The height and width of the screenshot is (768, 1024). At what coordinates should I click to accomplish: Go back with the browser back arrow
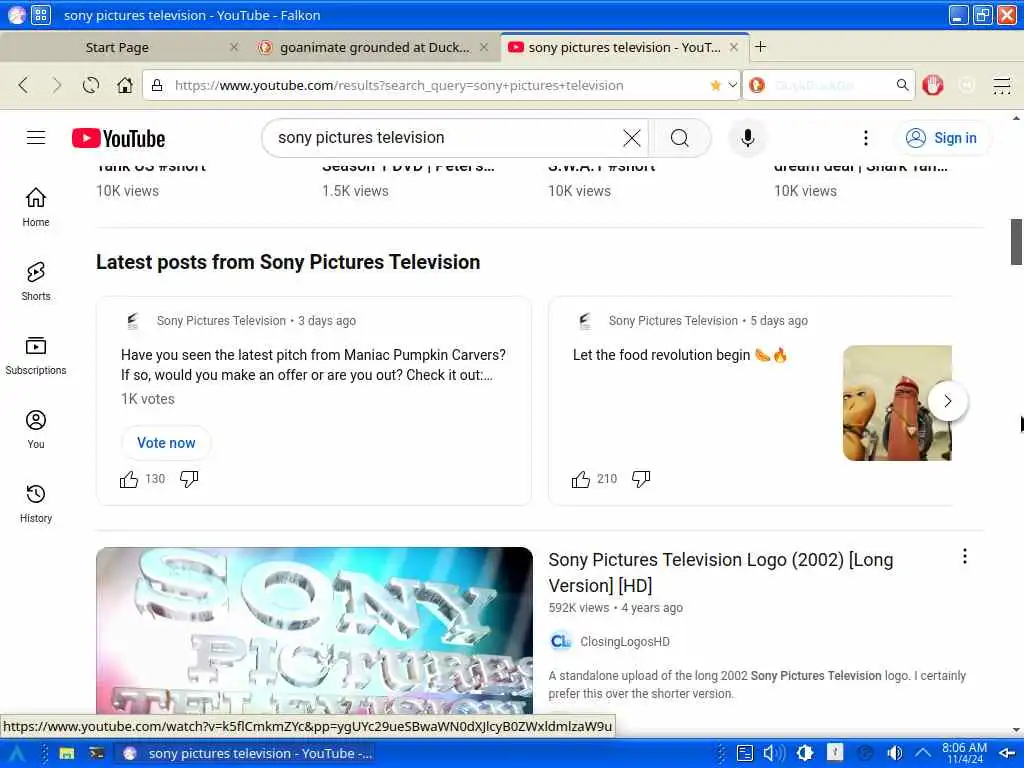24,85
